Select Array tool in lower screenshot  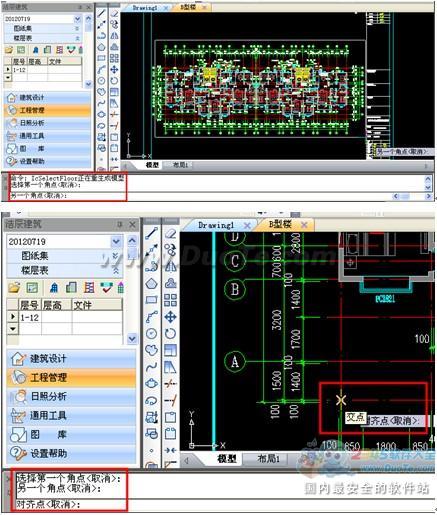click(170, 300)
